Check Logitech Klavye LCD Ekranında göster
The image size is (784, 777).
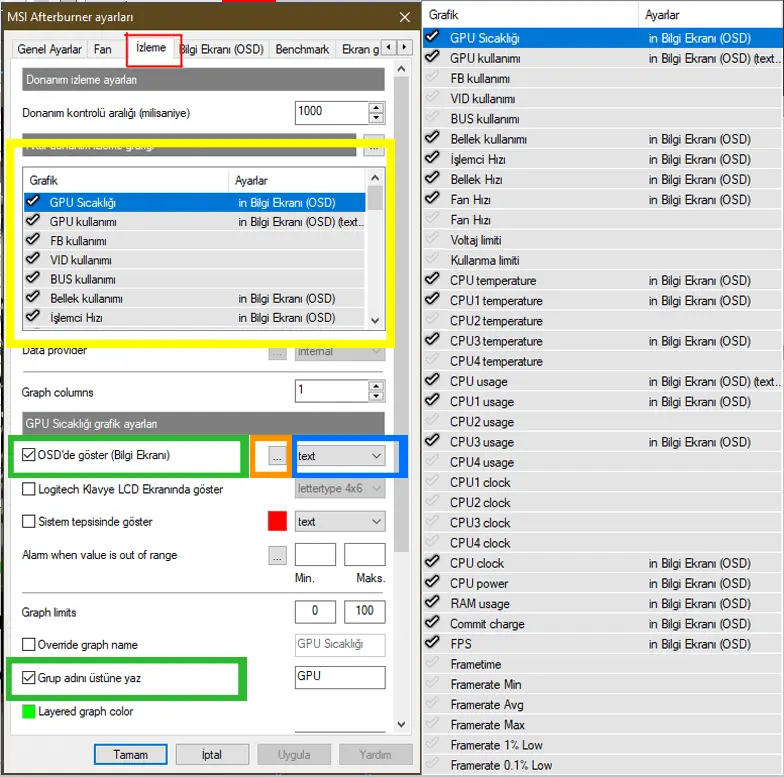click(28, 488)
